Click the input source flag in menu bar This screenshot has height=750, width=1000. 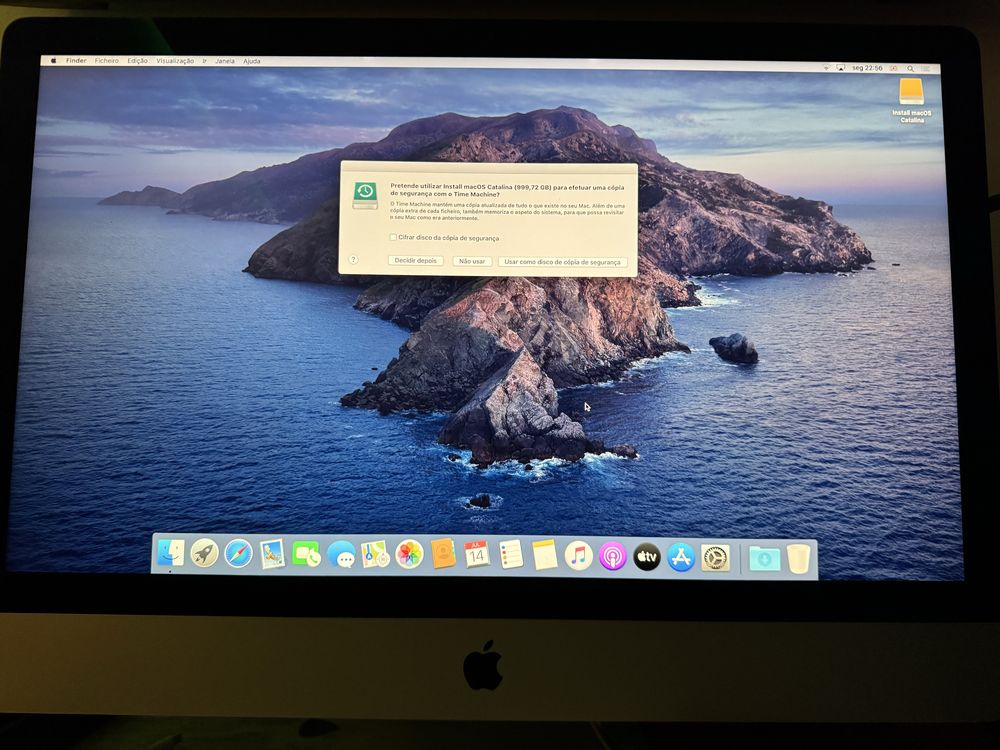click(893, 68)
